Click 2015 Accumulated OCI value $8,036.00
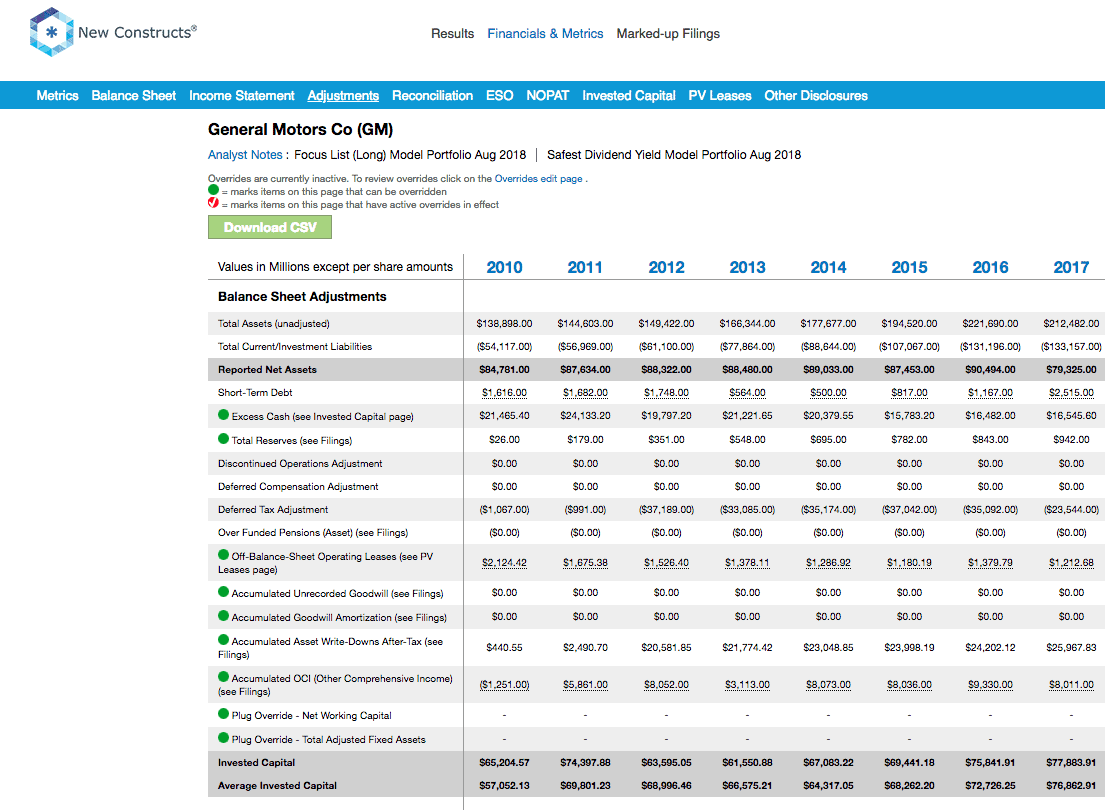 click(x=909, y=685)
